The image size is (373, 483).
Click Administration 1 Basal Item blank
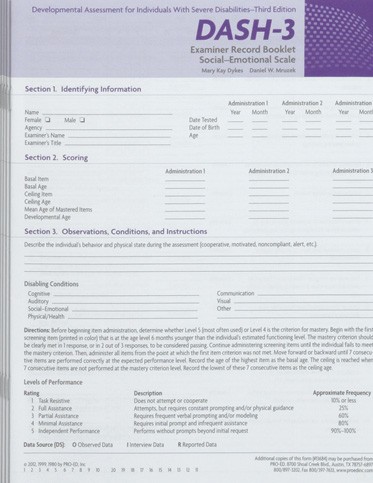185,180
